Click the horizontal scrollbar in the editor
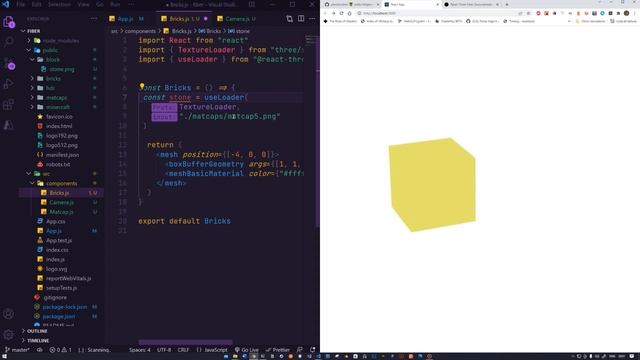The height and width of the screenshot is (360, 640). click(x=185, y=342)
